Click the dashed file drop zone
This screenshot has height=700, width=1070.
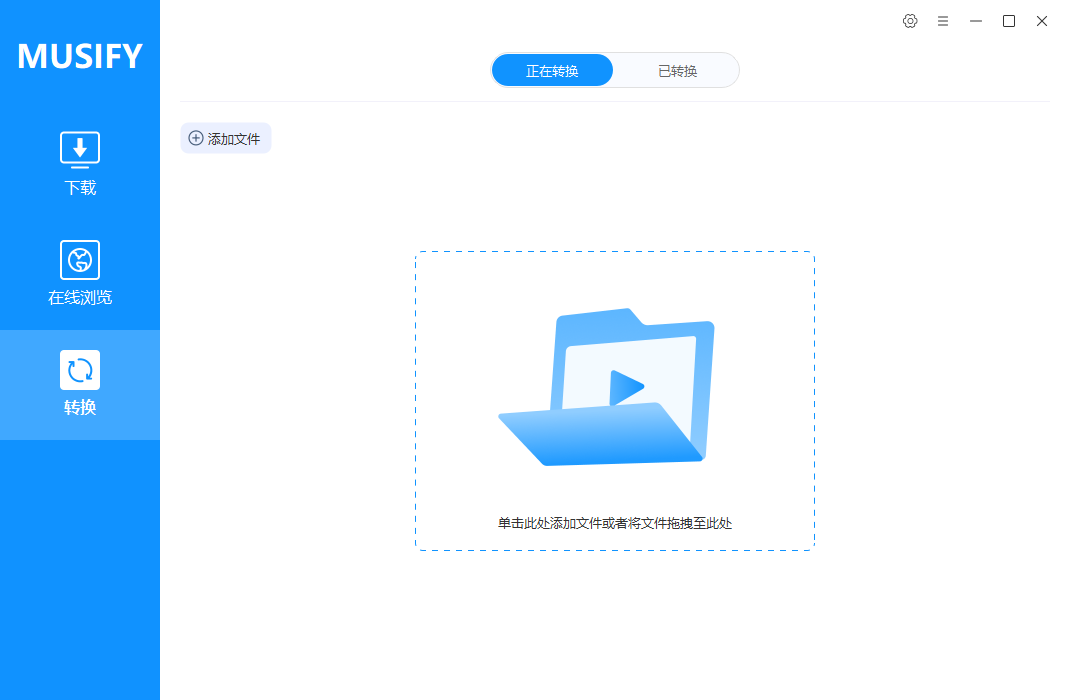pos(614,400)
